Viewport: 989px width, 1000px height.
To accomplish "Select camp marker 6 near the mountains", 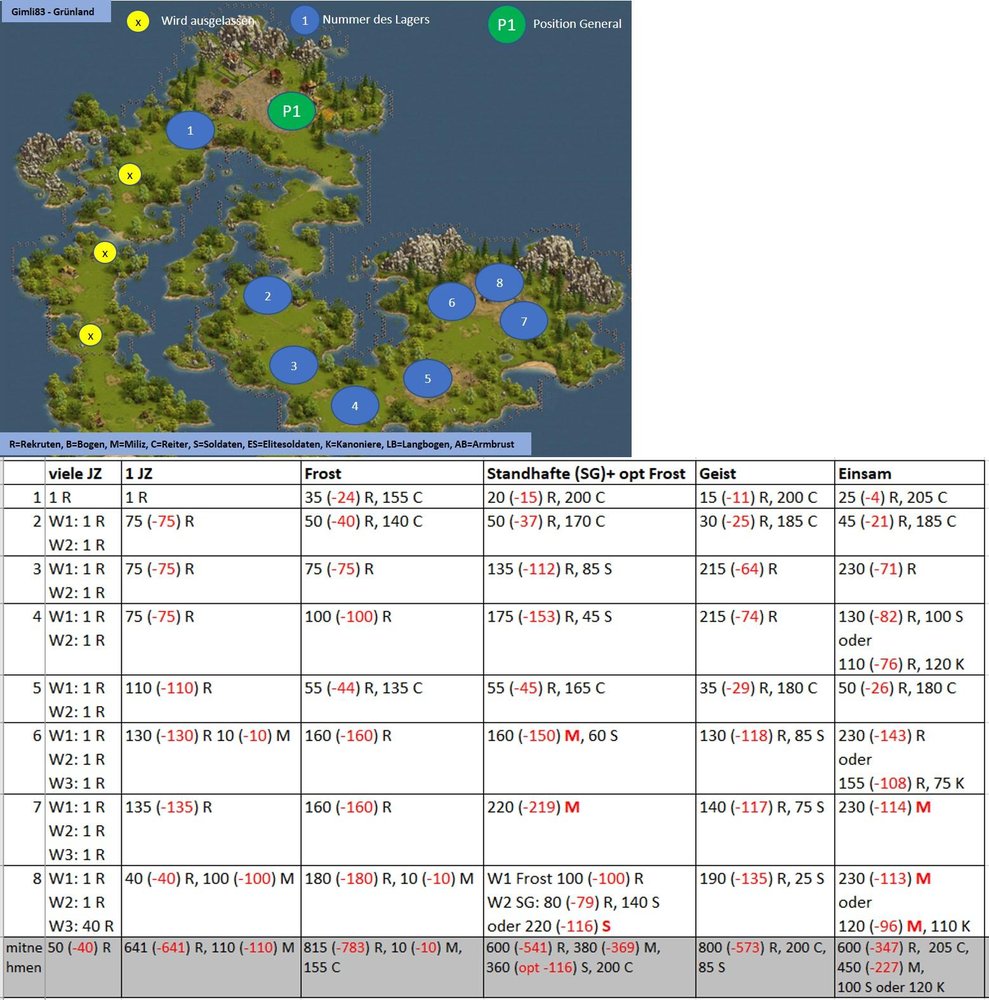I will pyautogui.click(x=451, y=302).
